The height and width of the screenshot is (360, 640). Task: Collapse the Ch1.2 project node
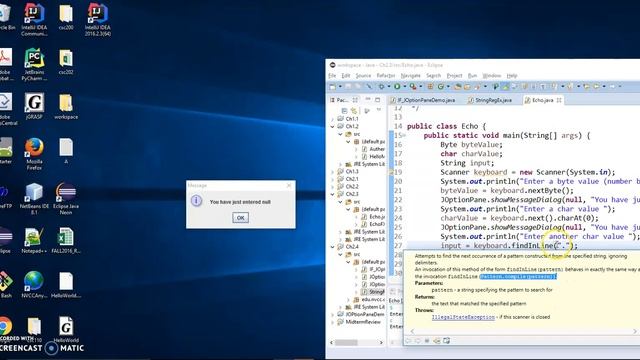tap(333, 127)
